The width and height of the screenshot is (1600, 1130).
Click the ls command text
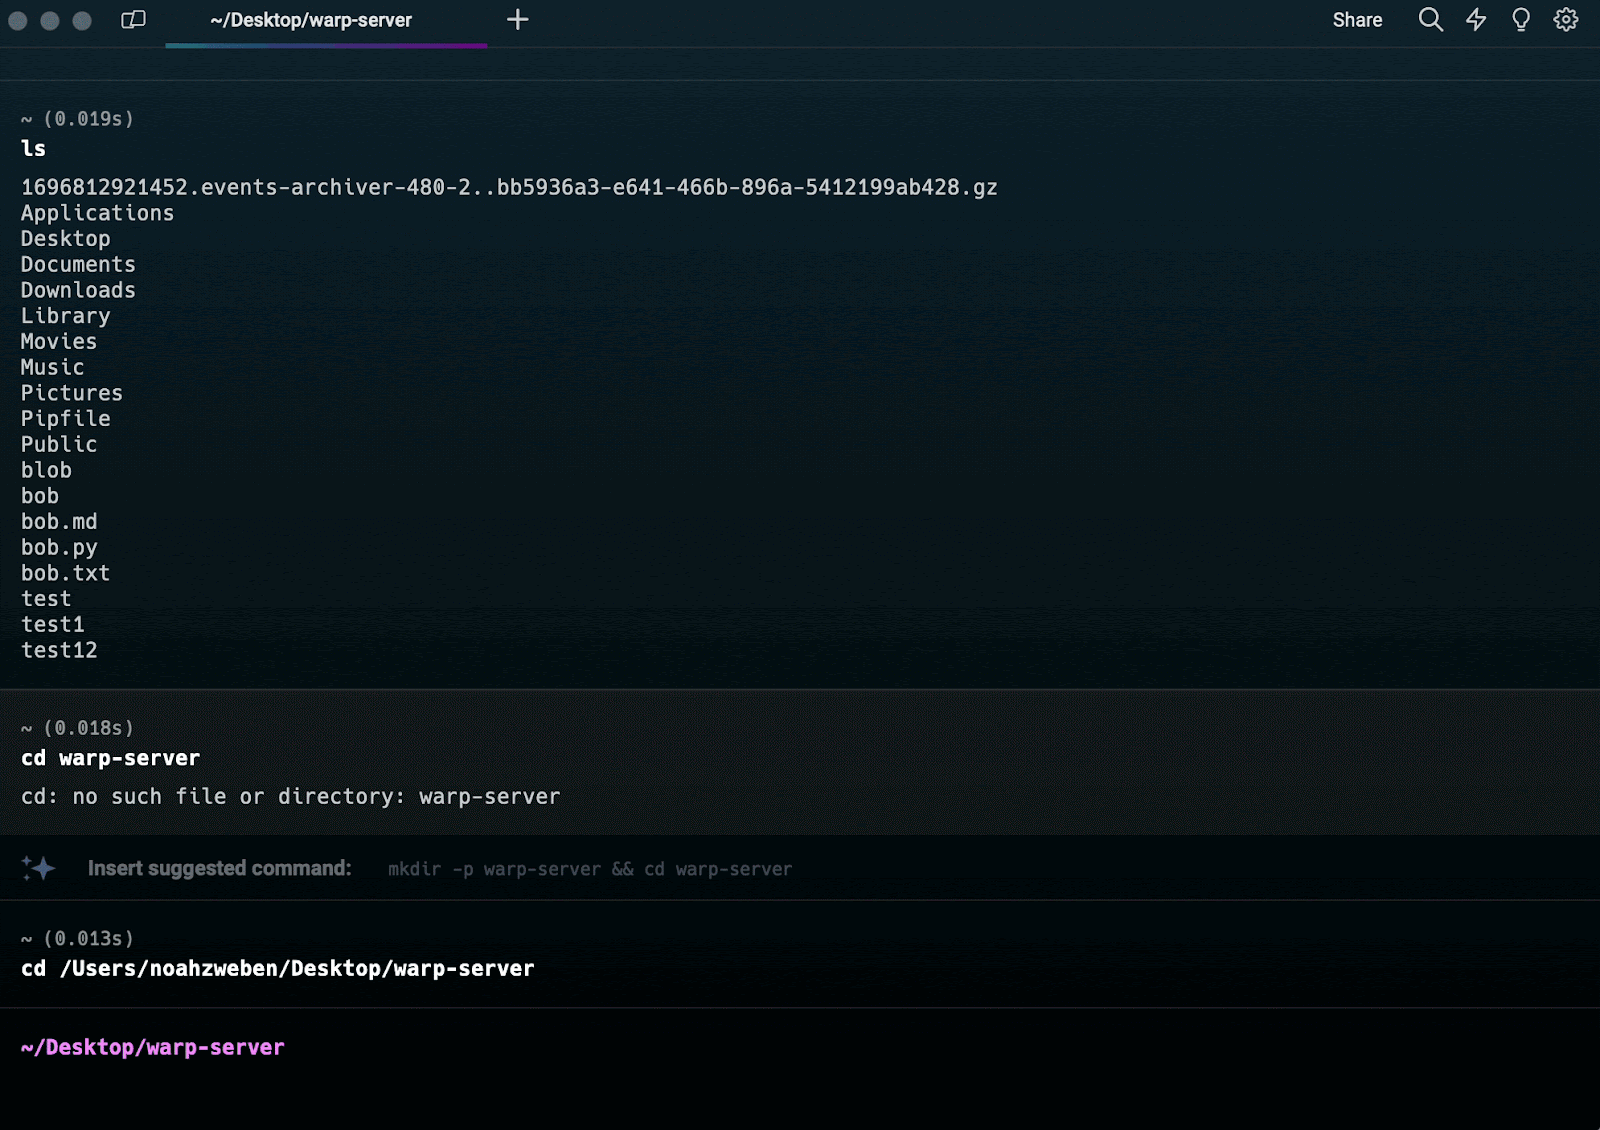(x=31, y=147)
